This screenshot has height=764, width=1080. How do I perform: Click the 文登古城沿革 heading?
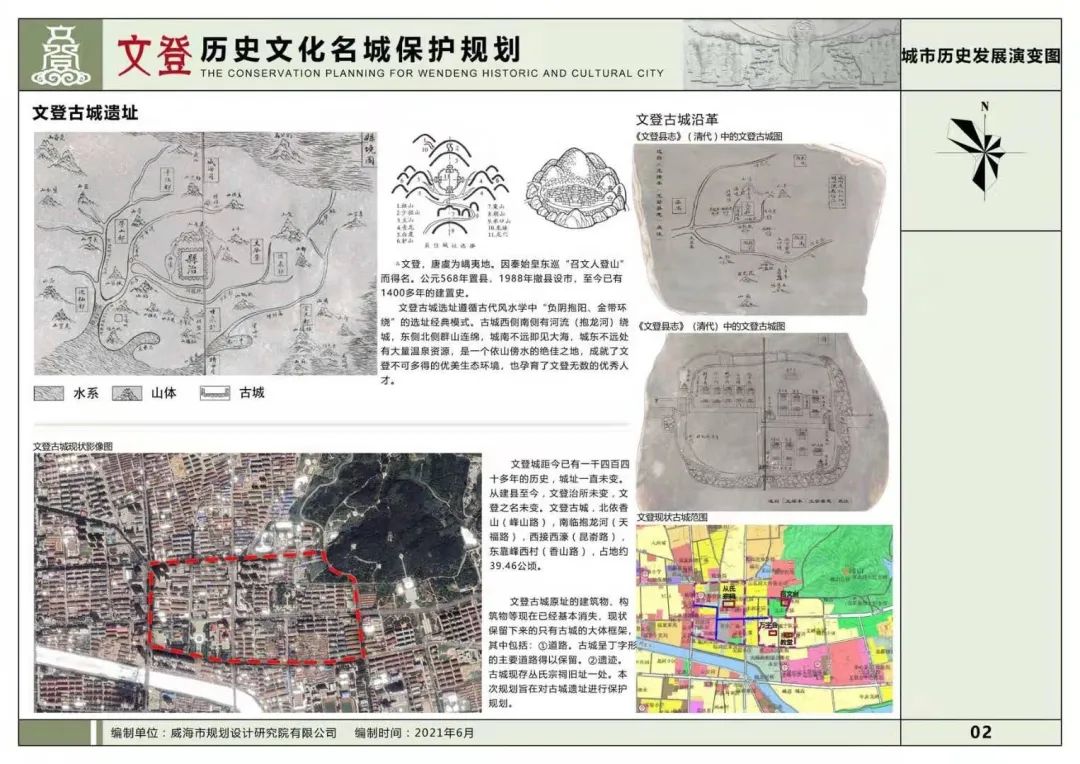click(x=677, y=119)
